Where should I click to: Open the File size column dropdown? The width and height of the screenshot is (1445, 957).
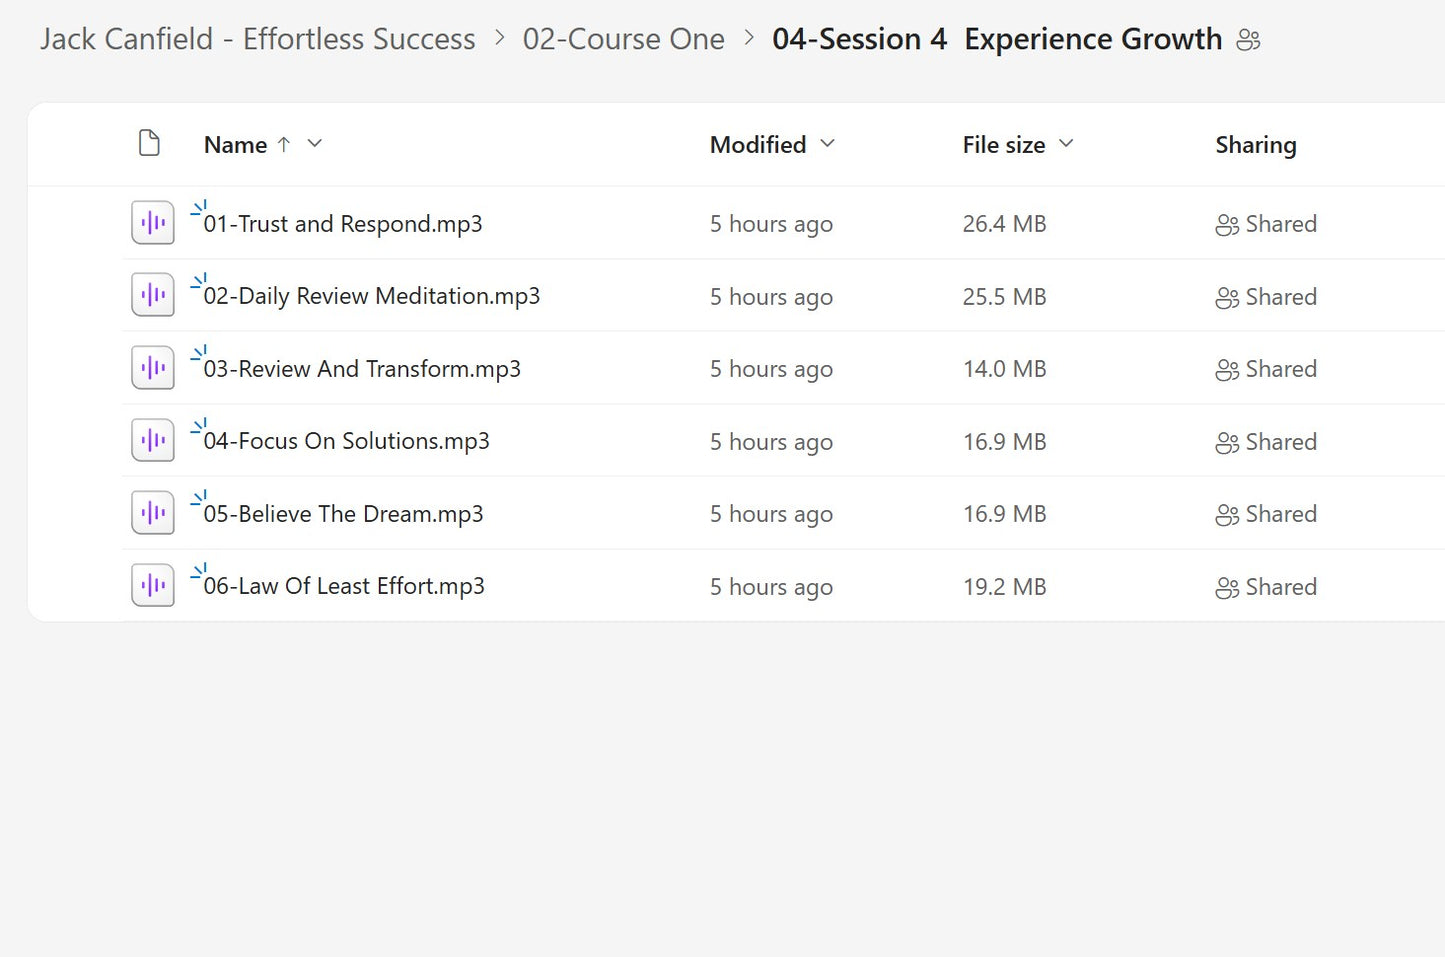pyautogui.click(x=1066, y=144)
